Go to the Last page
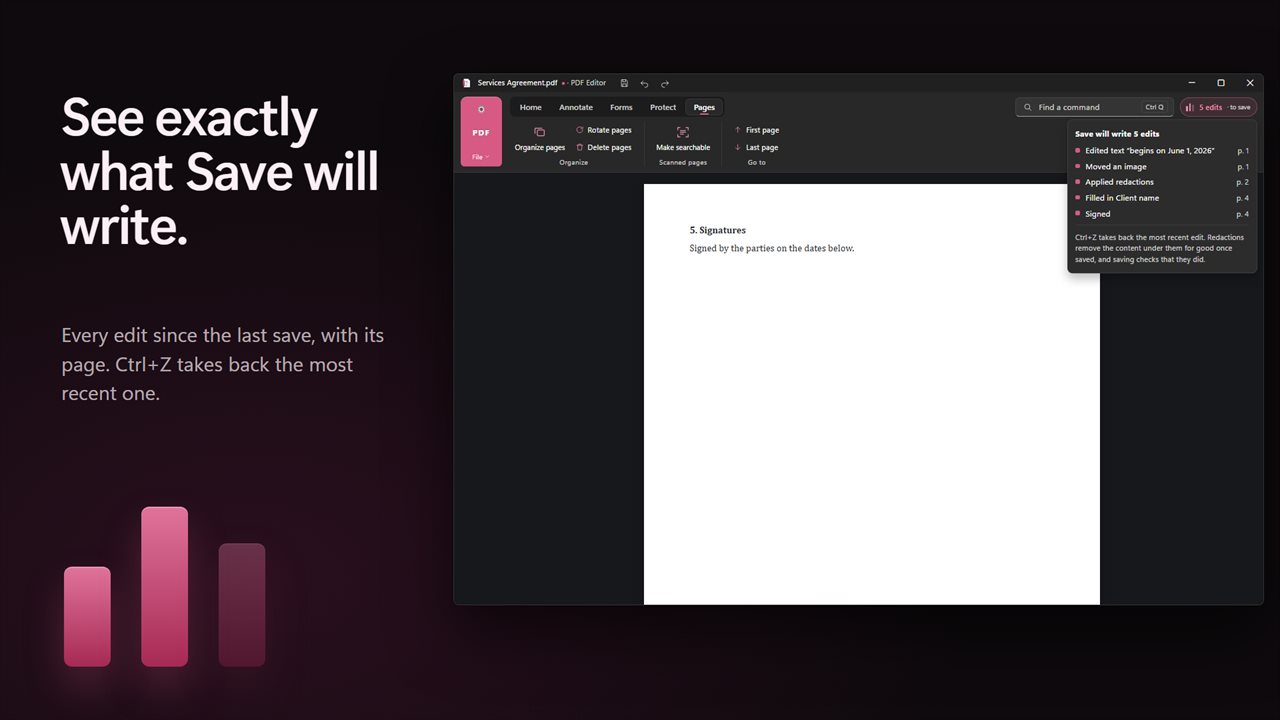Viewport: 1280px width, 720px height. (x=757, y=147)
